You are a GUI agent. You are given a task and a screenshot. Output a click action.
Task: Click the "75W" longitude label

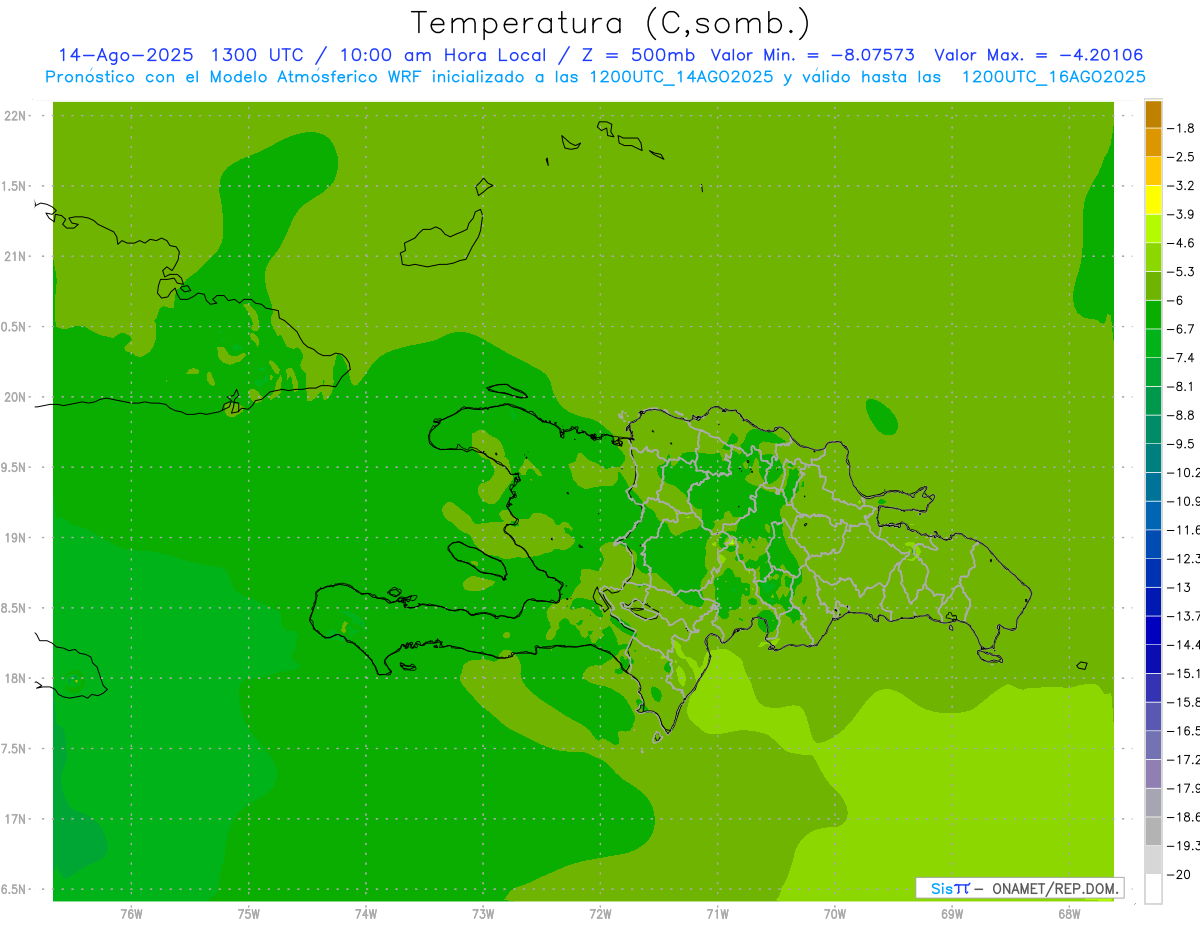pyautogui.click(x=249, y=914)
